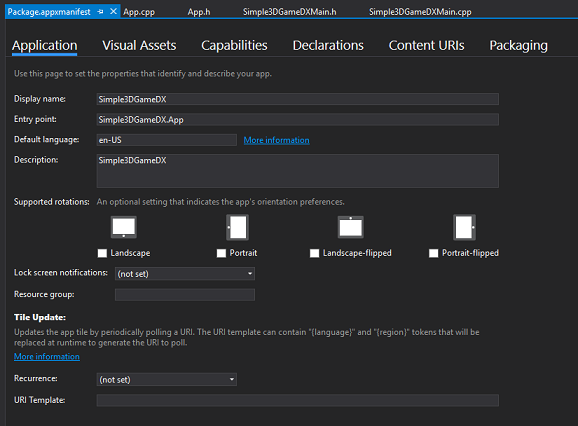Viewport: 578px width, 426px height.
Task: Open the Declarations tab
Action: 328,46
